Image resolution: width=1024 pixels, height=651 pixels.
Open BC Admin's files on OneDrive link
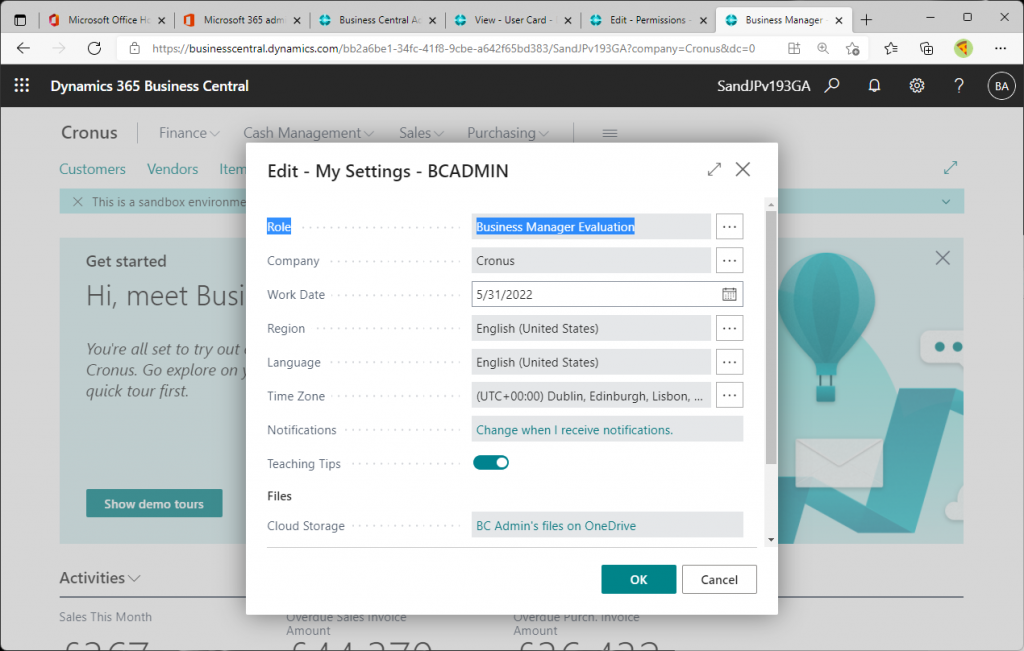pos(556,526)
